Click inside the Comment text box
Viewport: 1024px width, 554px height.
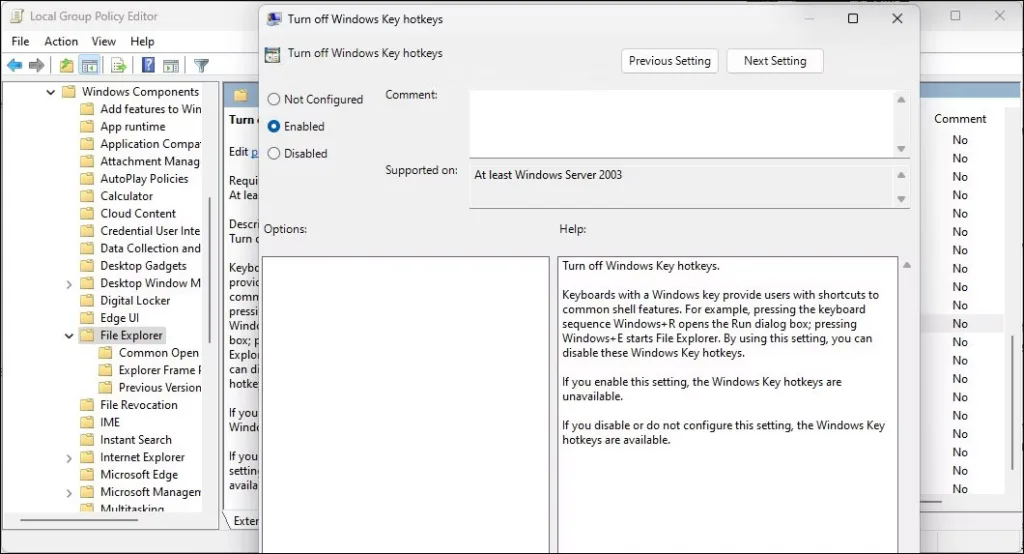tap(682, 123)
